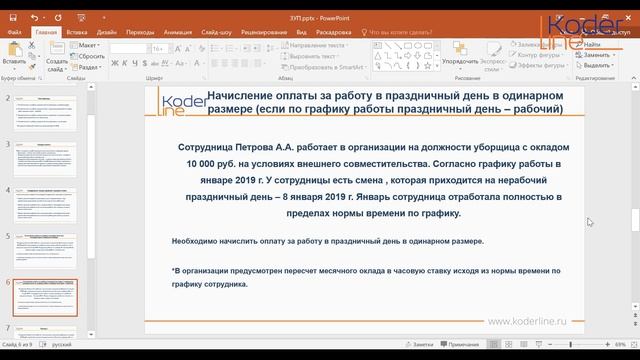The width and height of the screenshot is (640, 360).
Task: Click Shape Effects (Эффекты фигуры)
Action: click(539, 65)
